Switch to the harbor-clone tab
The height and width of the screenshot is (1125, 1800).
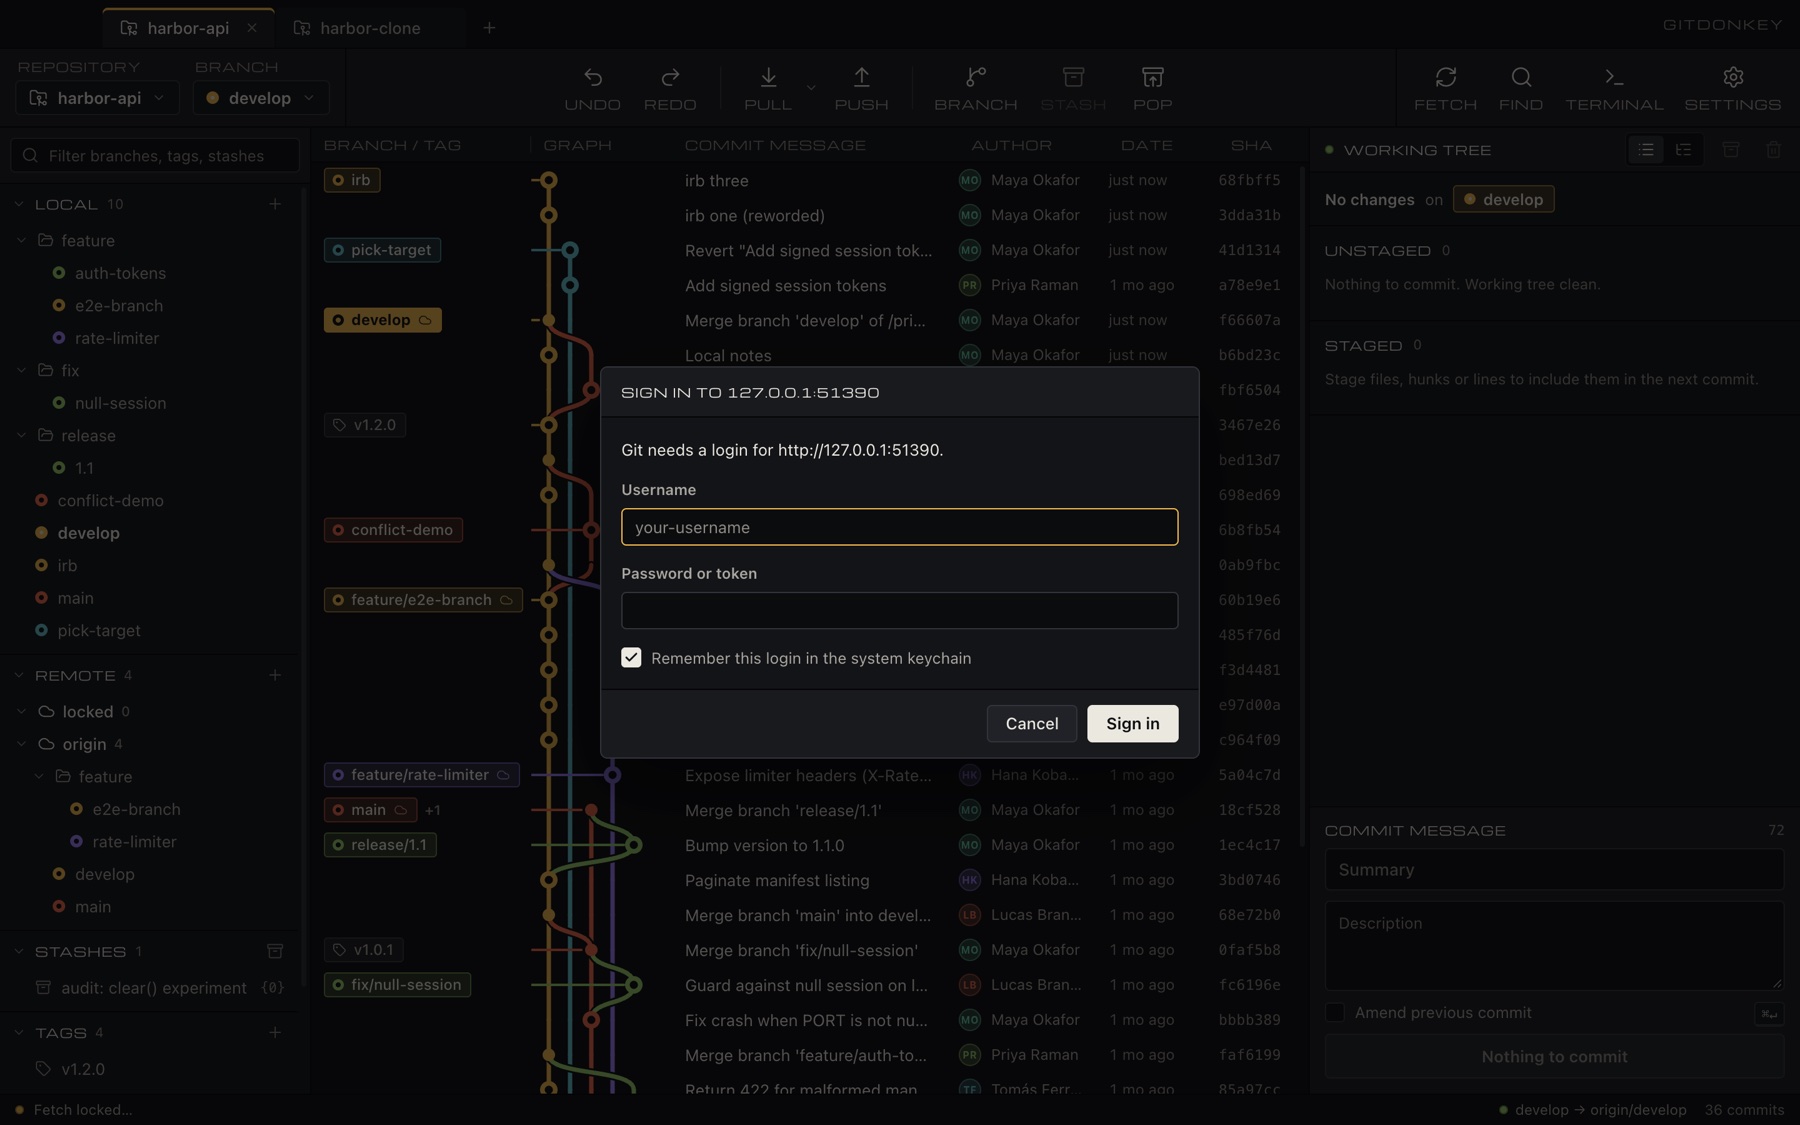coord(369,28)
